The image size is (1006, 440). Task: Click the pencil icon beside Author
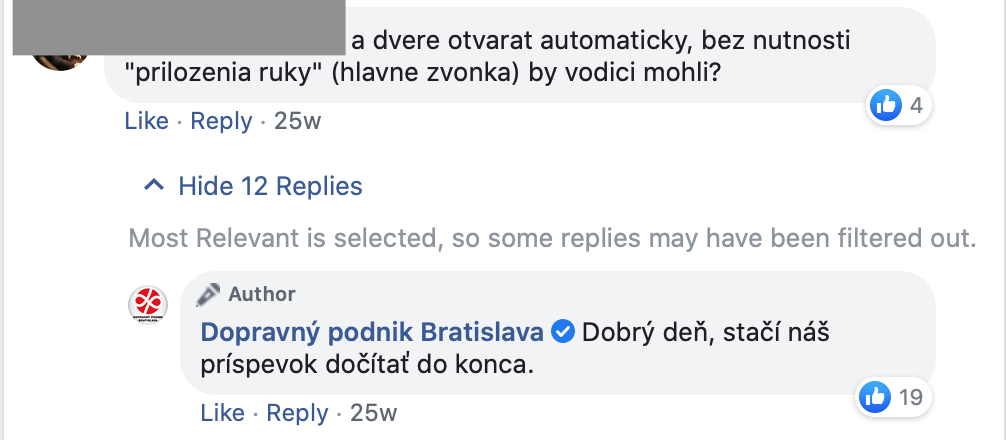208,295
